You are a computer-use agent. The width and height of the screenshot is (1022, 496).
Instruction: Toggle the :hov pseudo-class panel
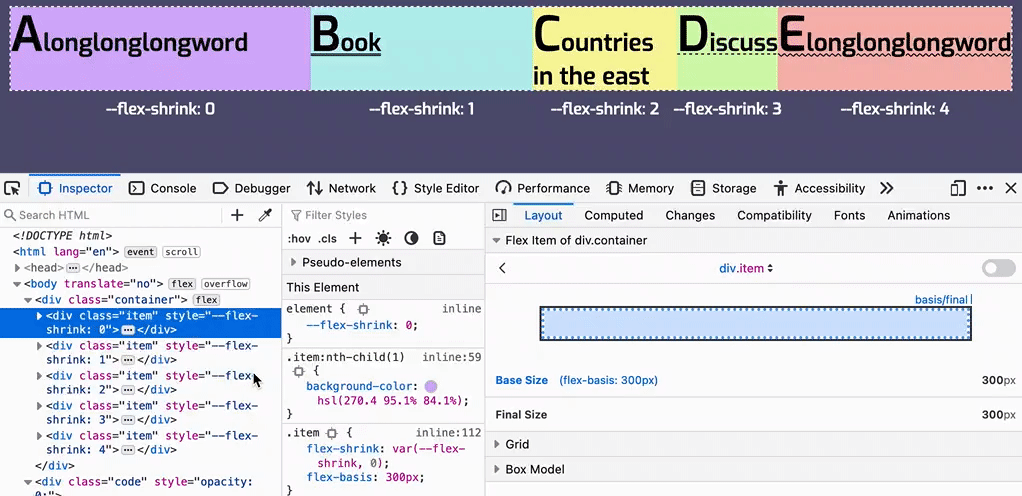click(x=298, y=238)
